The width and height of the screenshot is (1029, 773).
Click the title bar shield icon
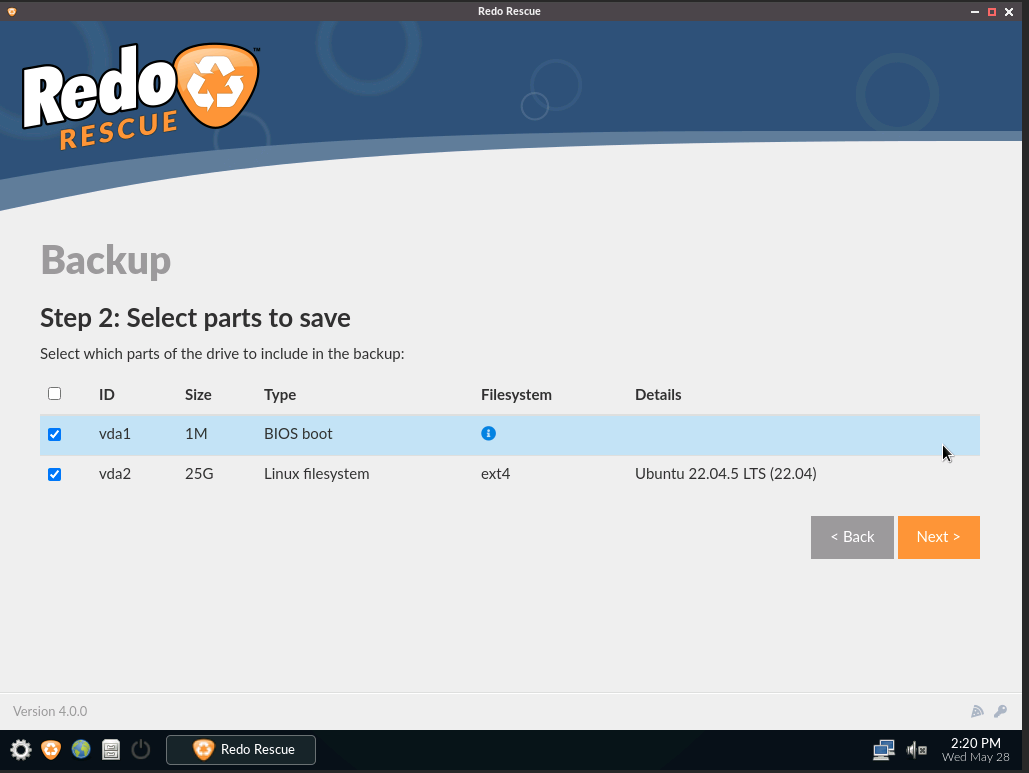12,11
